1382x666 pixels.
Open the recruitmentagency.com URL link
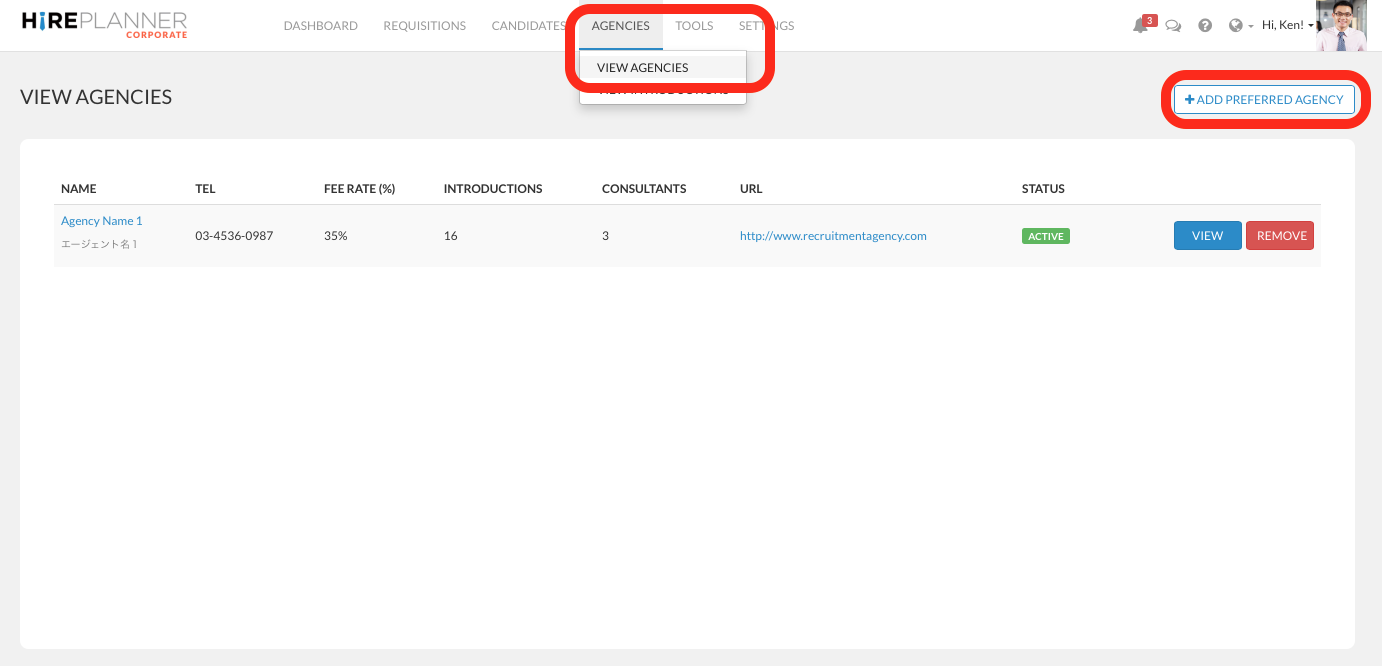pos(833,236)
